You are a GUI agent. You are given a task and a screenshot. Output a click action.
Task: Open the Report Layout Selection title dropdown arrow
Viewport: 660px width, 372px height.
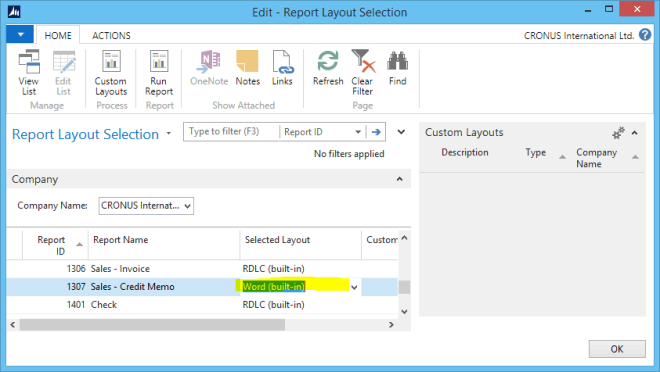(x=169, y=133)
